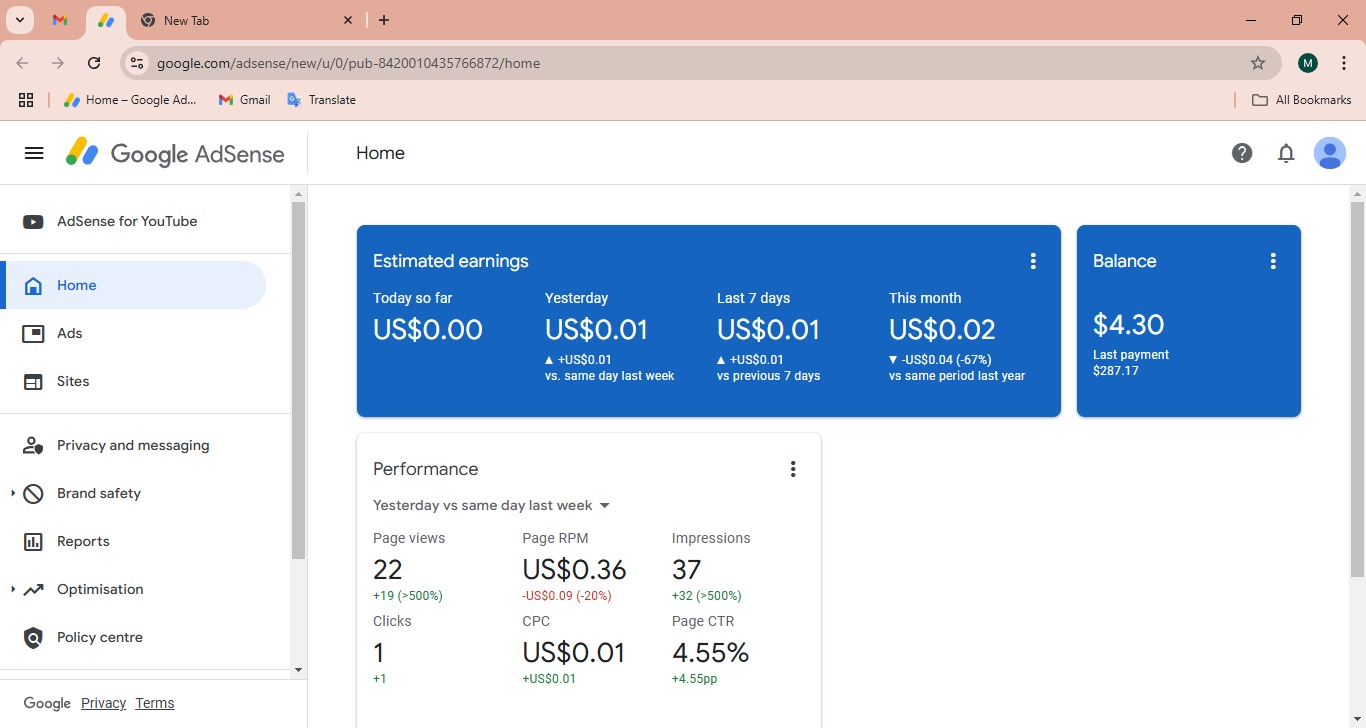
Task: Open the notifications bell
Action: [1286, 153]
